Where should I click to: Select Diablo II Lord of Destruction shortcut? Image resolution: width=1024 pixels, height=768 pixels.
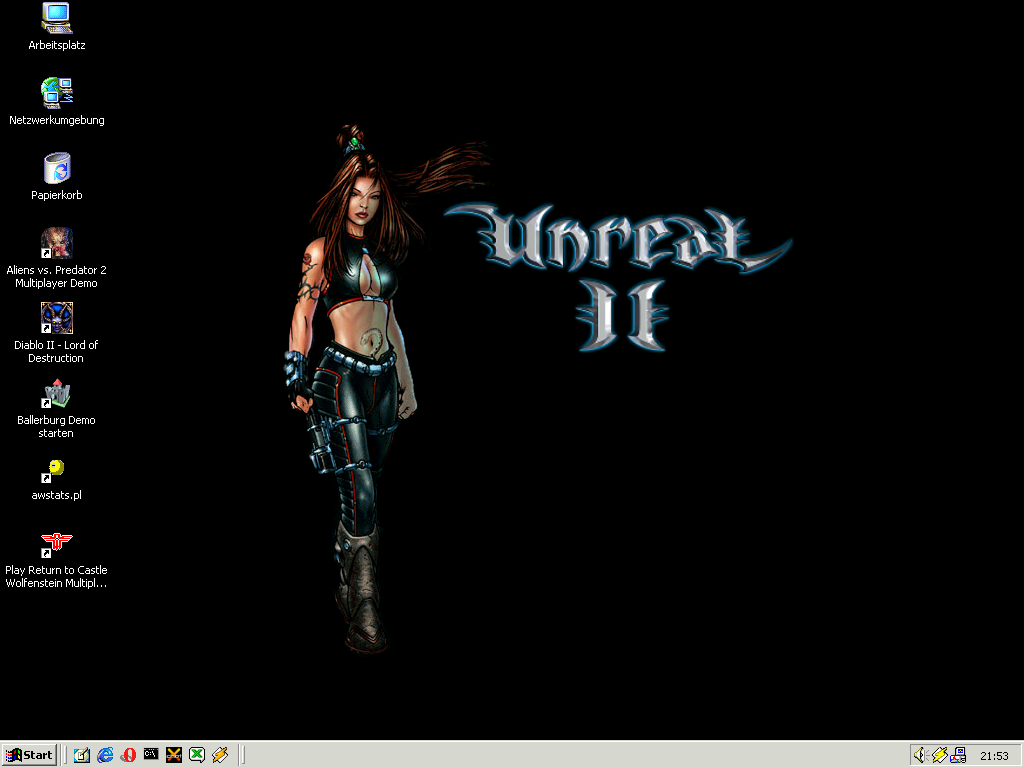pyautogui.click(x=57, y=318)
